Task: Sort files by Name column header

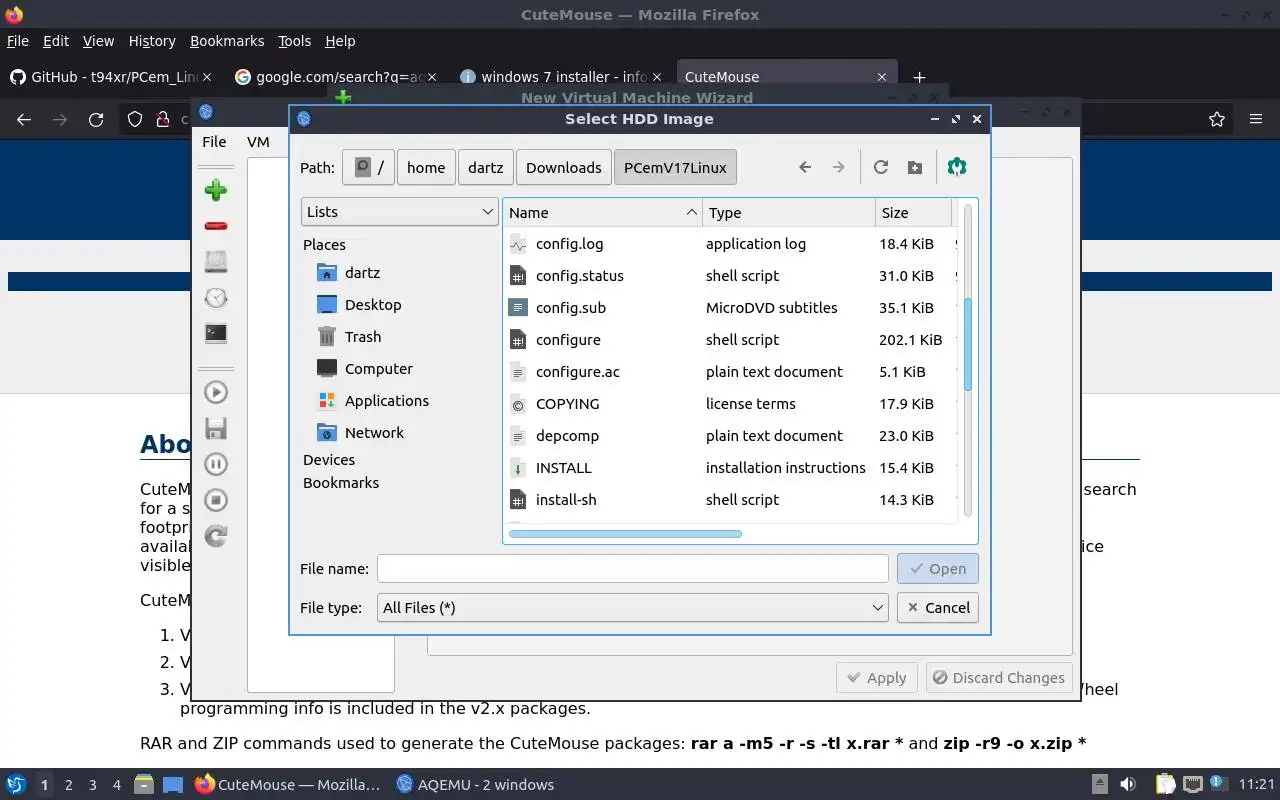Action: (x=603, y=213)
